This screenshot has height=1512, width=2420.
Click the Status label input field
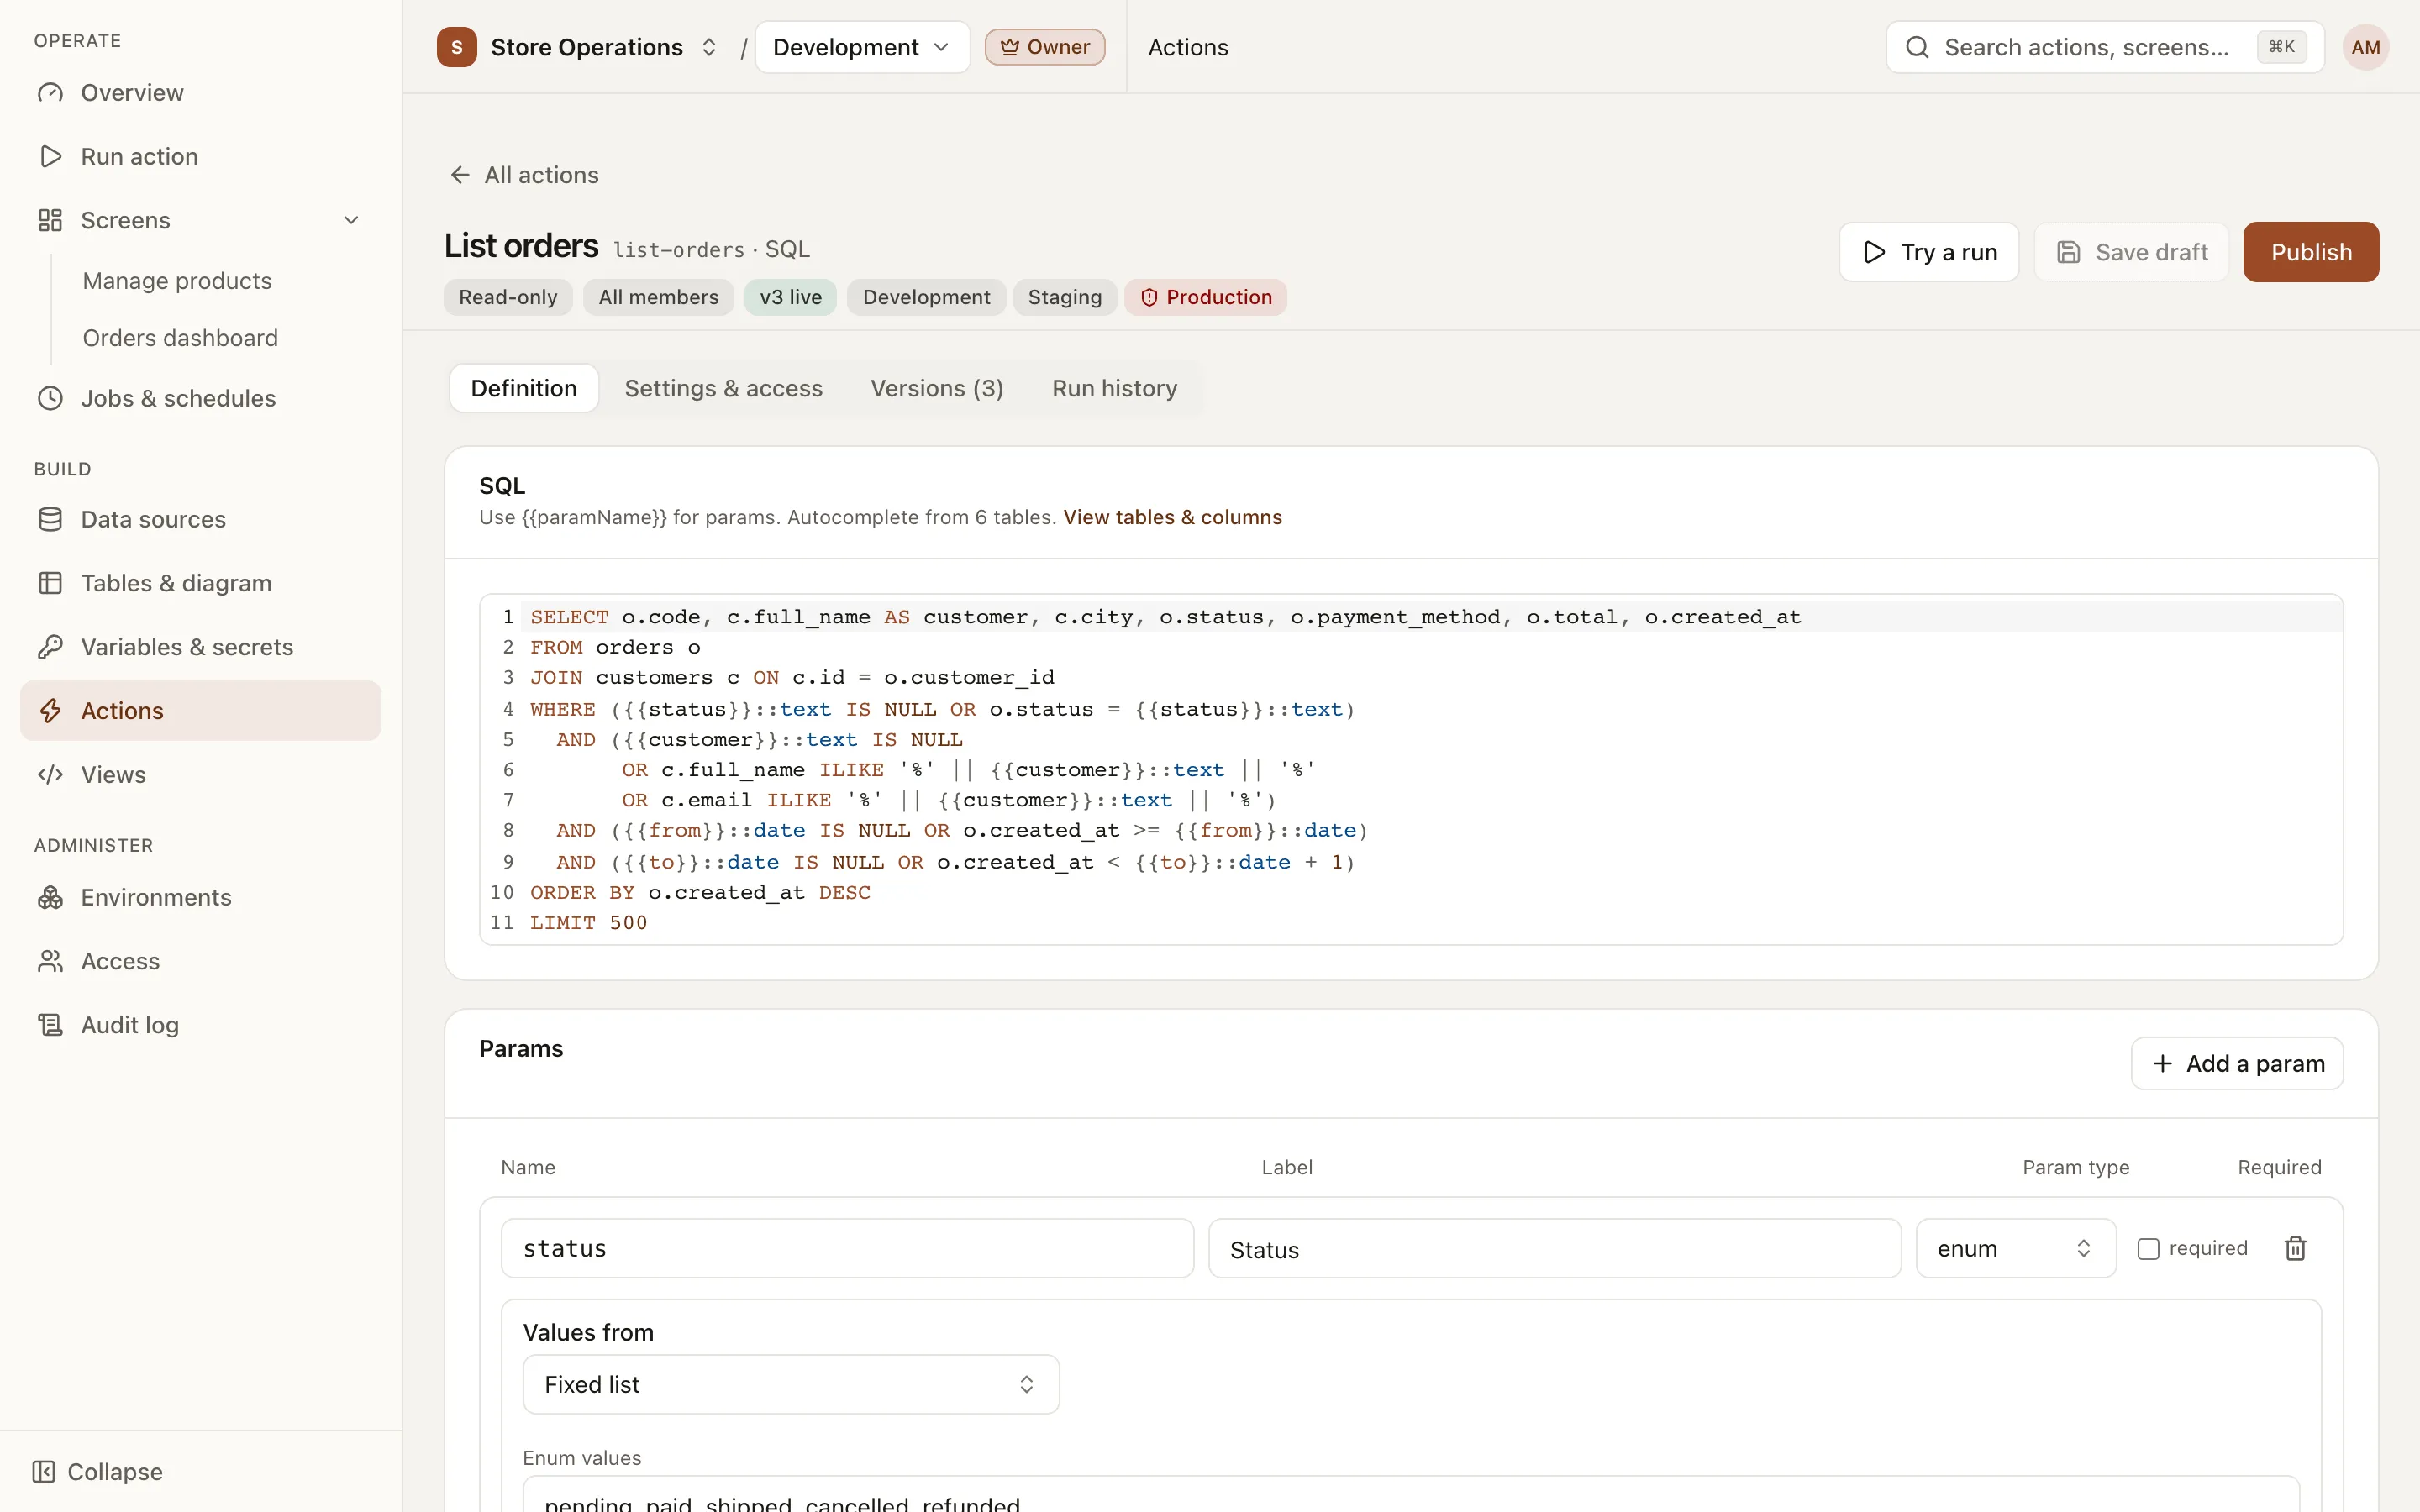tap(1554, 1248)
